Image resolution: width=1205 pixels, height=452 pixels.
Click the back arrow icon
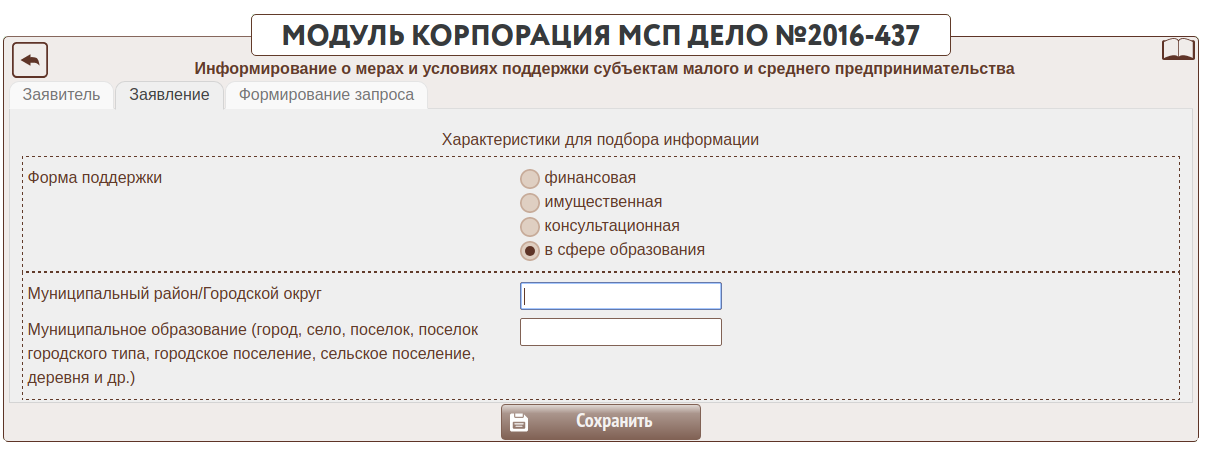[30, 61]
